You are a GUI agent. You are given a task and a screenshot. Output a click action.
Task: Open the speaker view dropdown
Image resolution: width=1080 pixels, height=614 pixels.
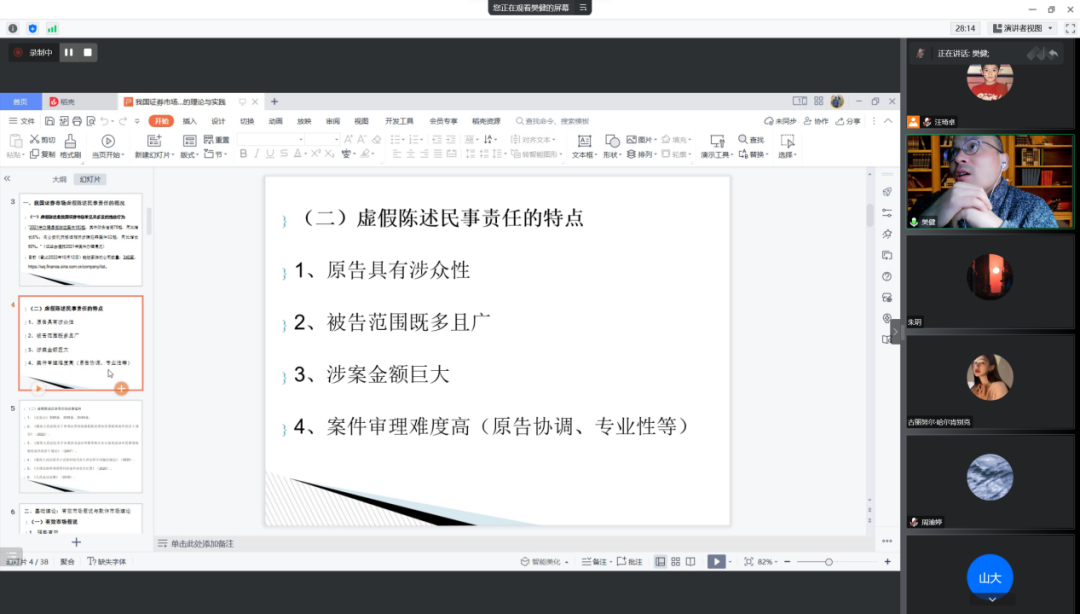pos(1023,28)
